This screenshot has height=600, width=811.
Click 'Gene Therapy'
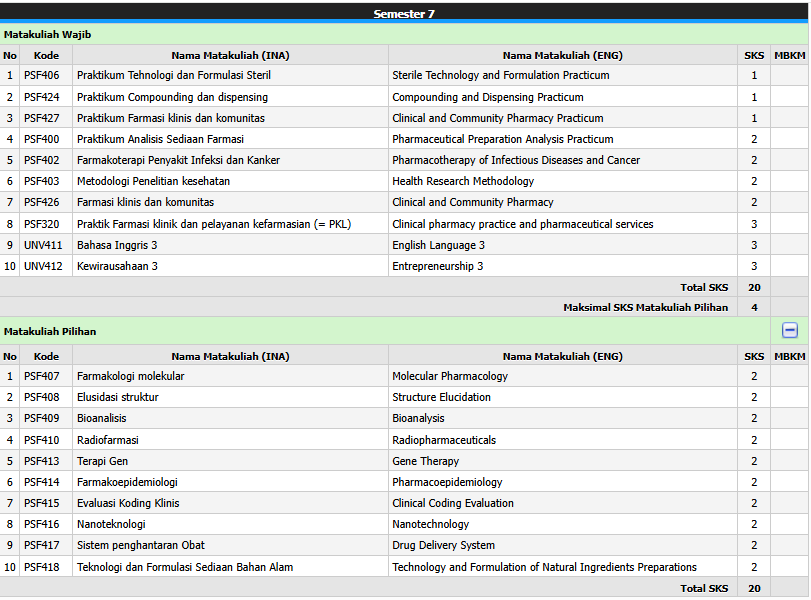(x=425, y=461)
